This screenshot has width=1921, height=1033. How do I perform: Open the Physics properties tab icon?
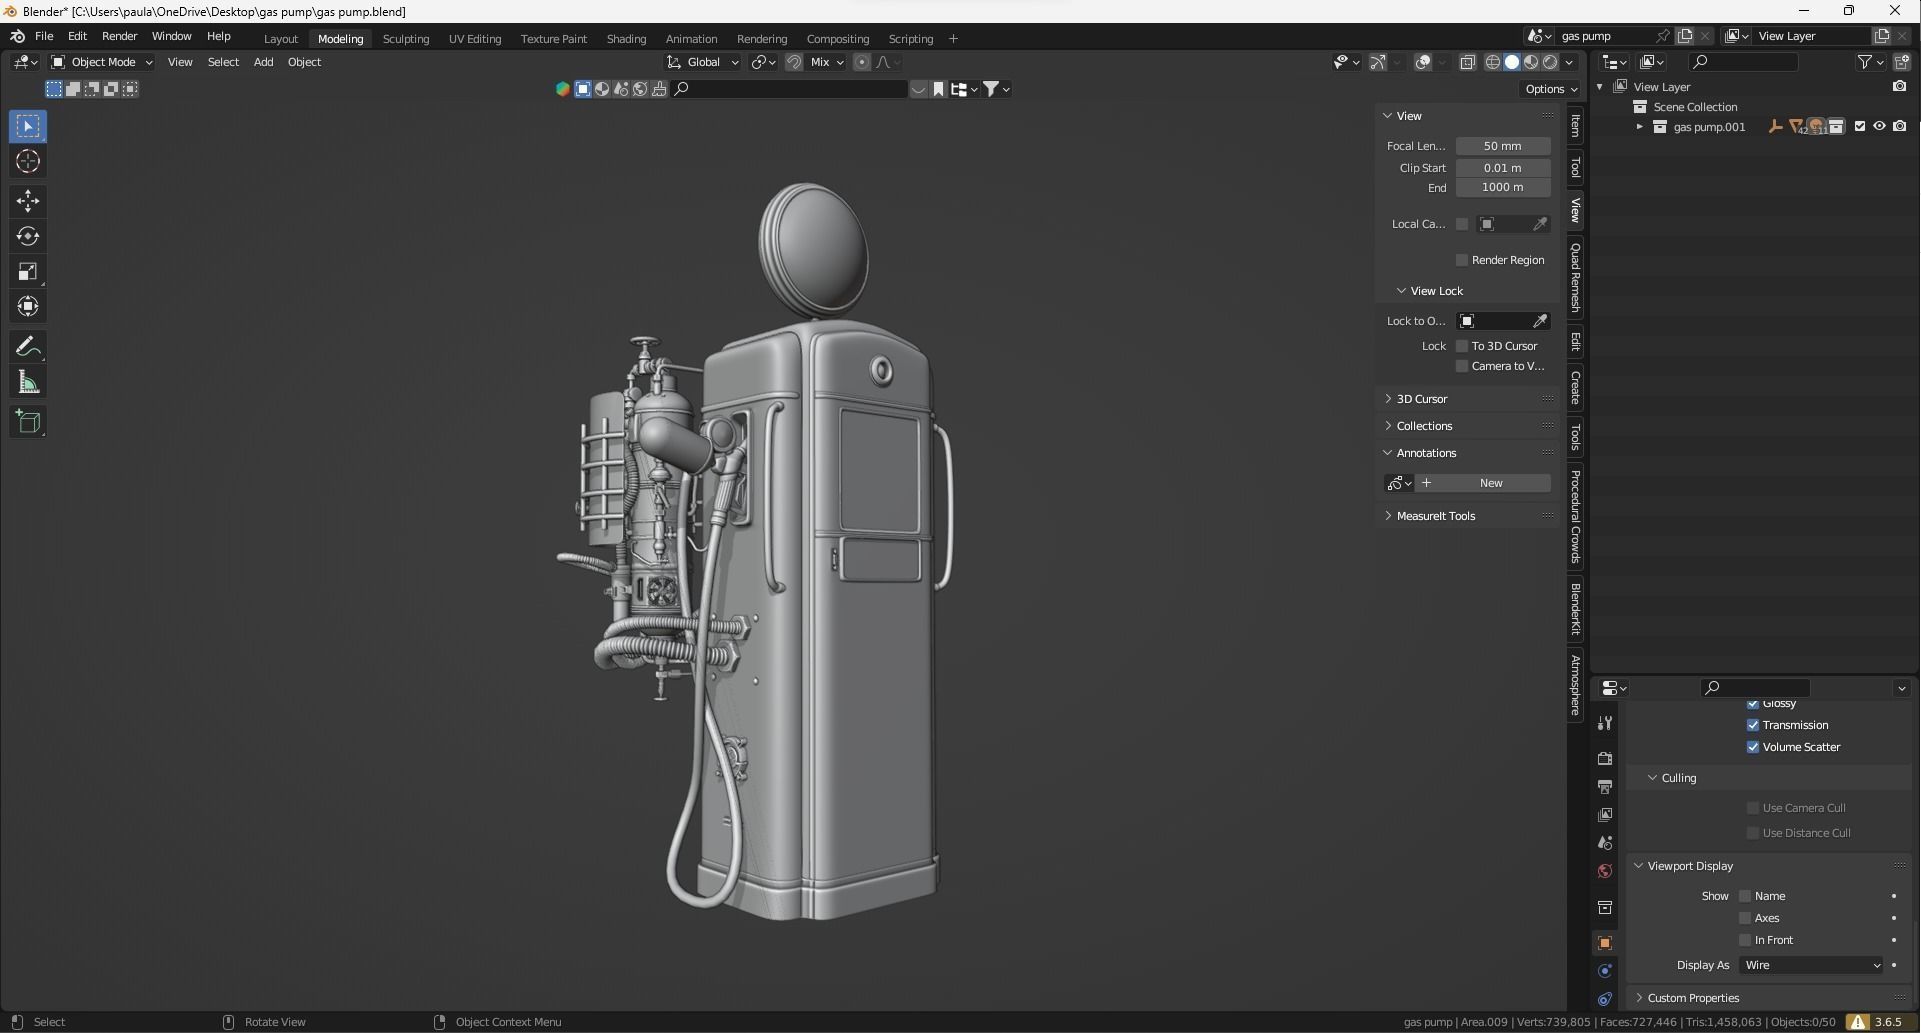pyautogui.click(x=1605, y=971)
